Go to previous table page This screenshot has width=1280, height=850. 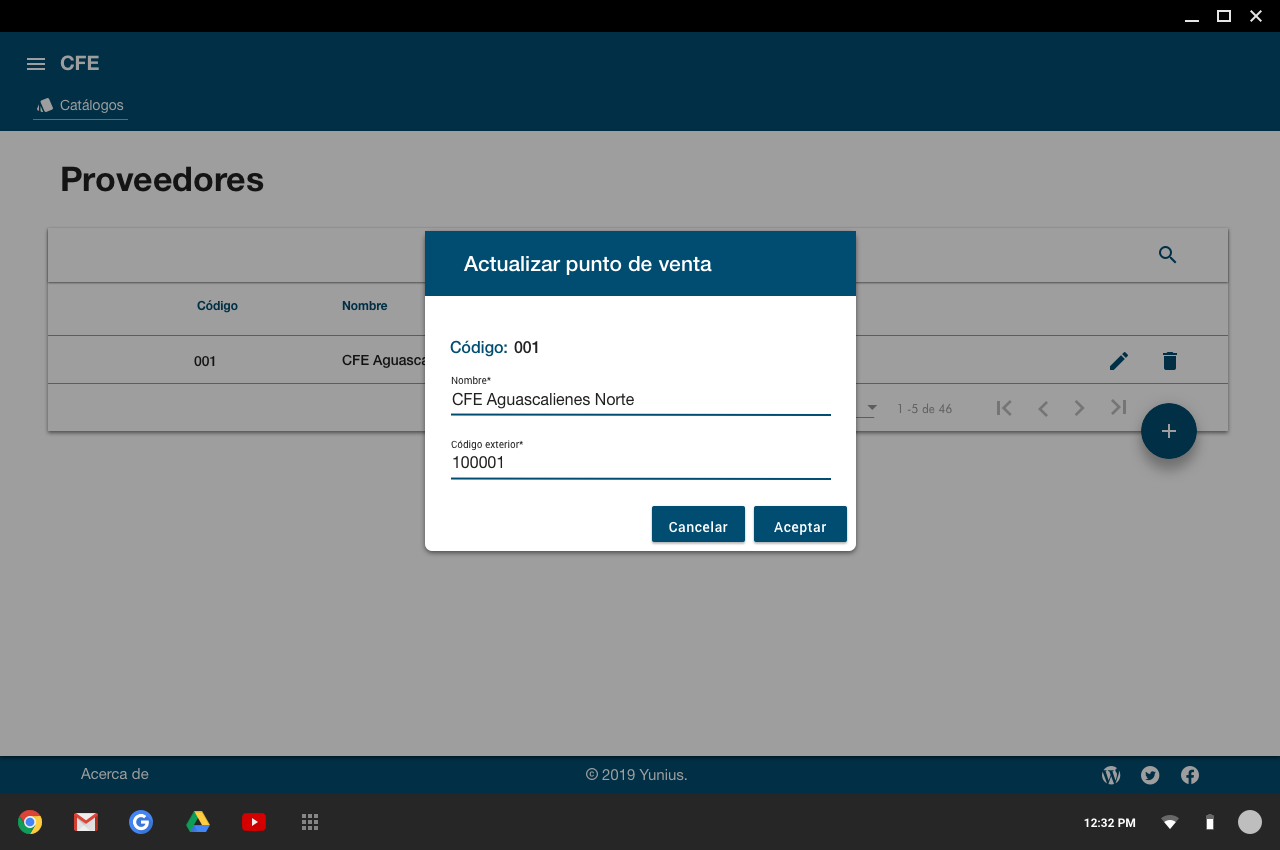1043,408
